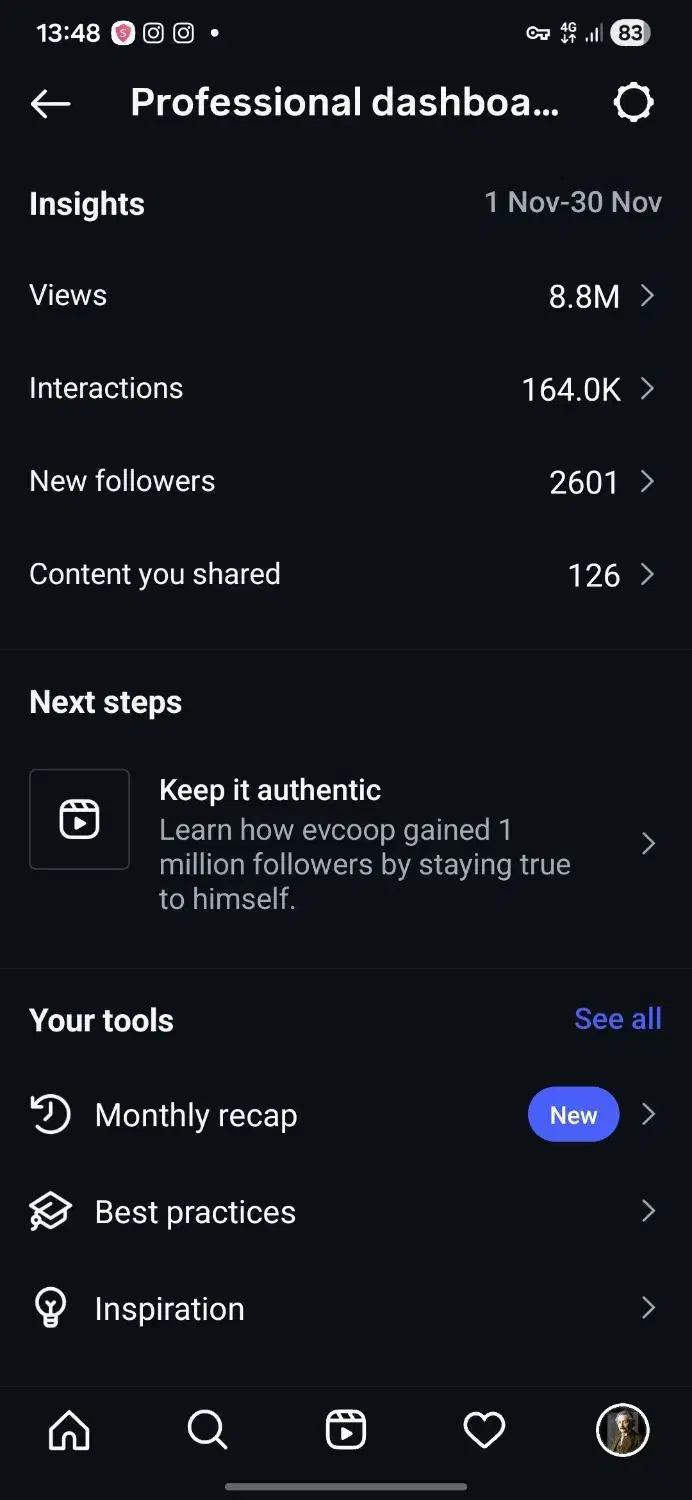692x1500 pixels.
Task: Tap the New badge on Monthly recap
Action: 573,1115
